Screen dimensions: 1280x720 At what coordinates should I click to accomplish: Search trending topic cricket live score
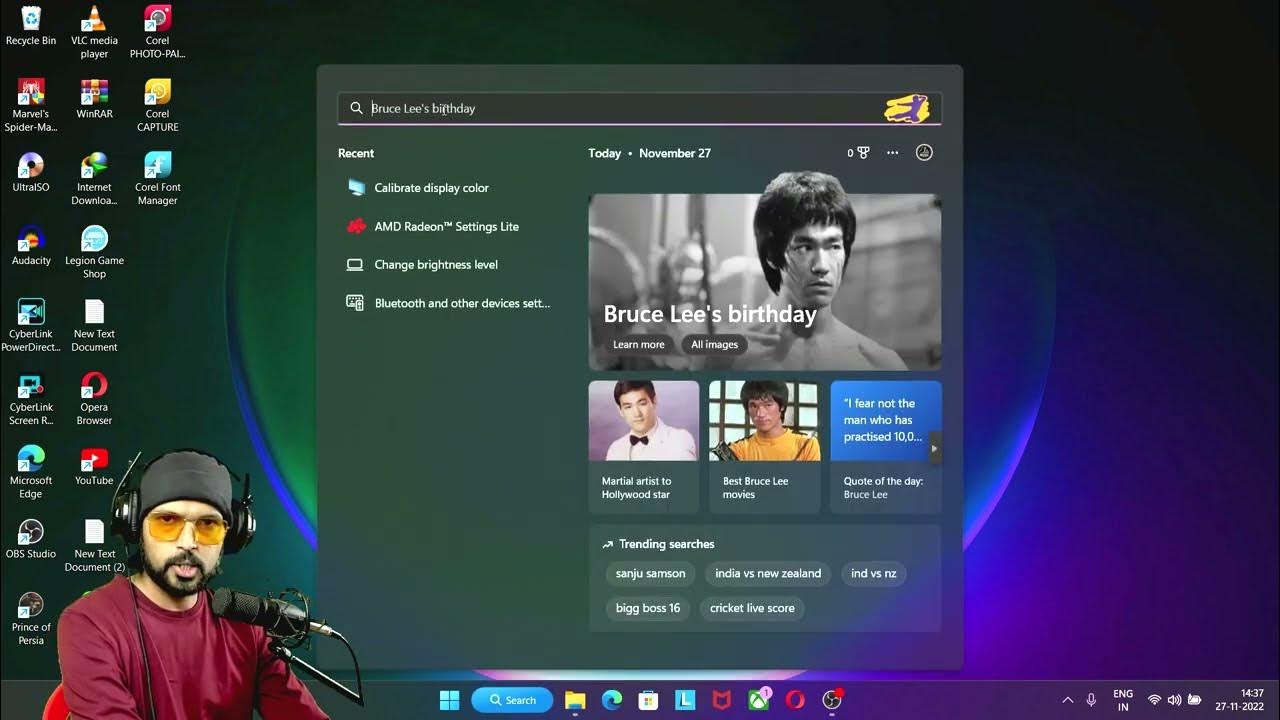click(752, 608)
